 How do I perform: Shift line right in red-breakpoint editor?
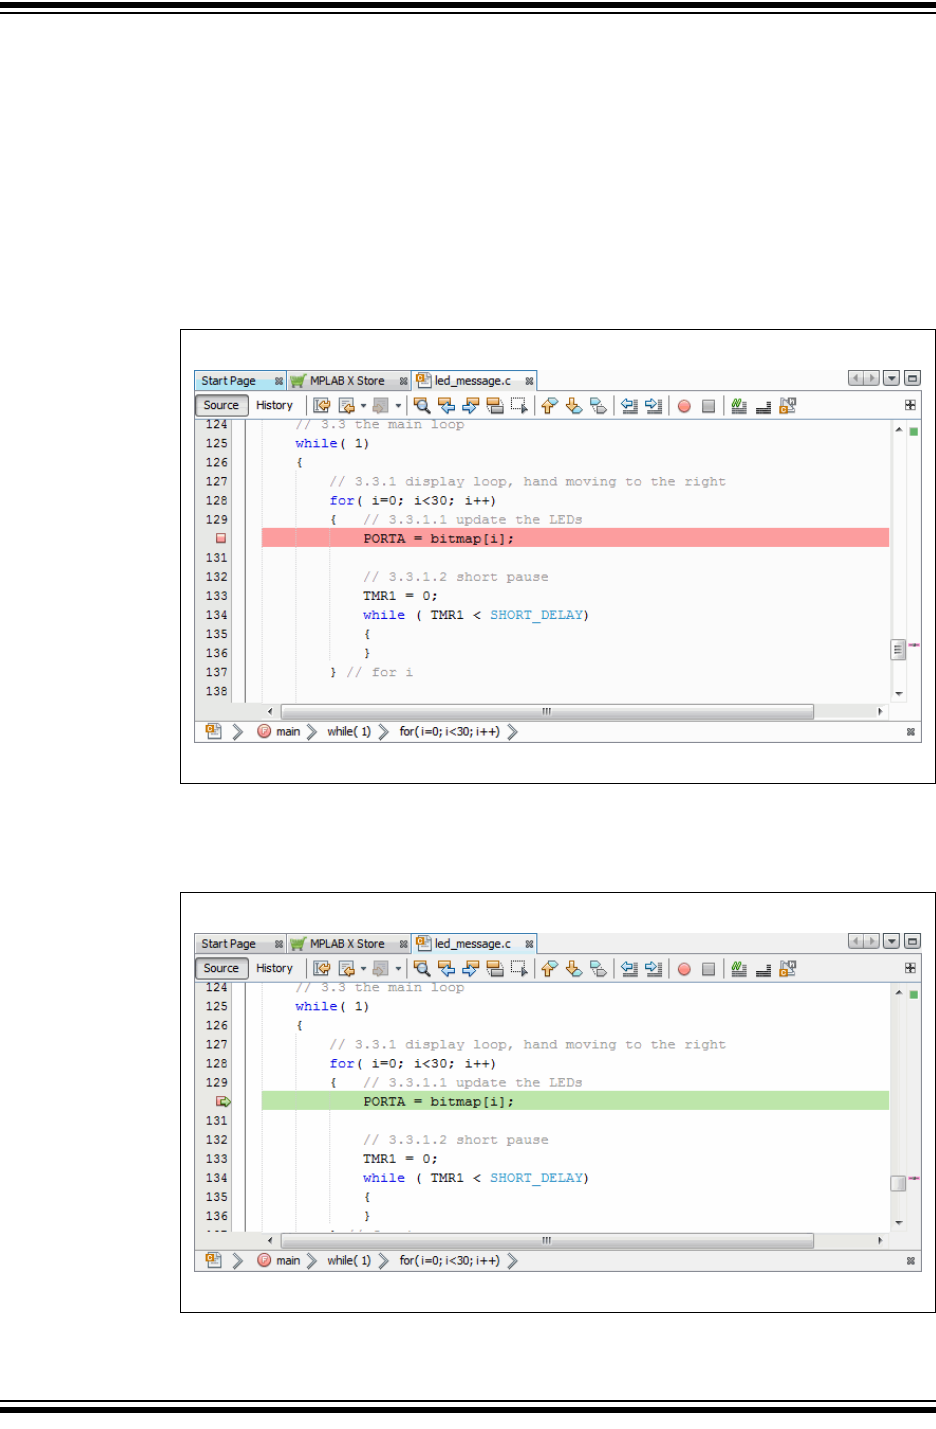[653, 406]
